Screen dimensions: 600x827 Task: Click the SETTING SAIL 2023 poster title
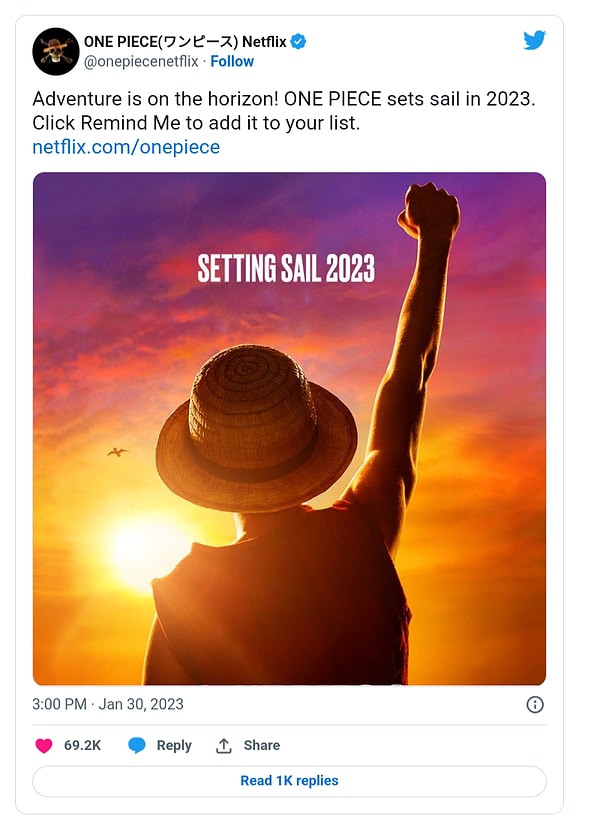point(286,269)
